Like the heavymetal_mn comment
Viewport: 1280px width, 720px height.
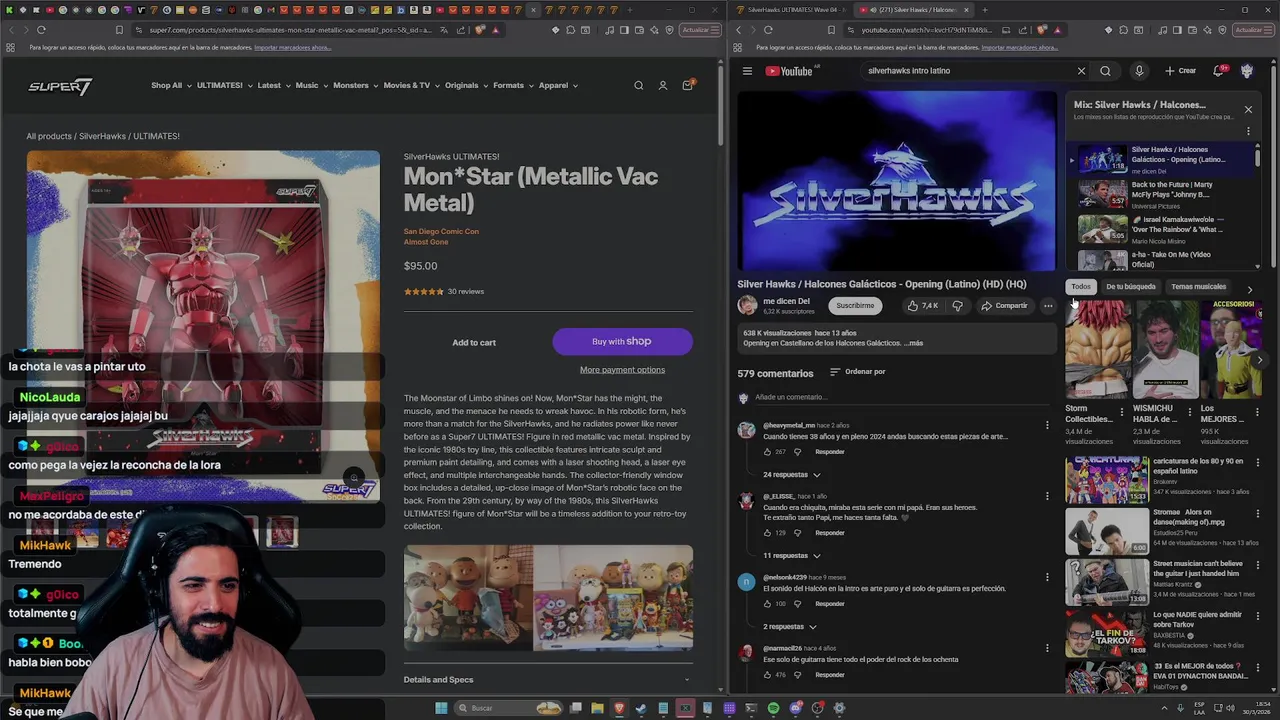coord(767,452)
